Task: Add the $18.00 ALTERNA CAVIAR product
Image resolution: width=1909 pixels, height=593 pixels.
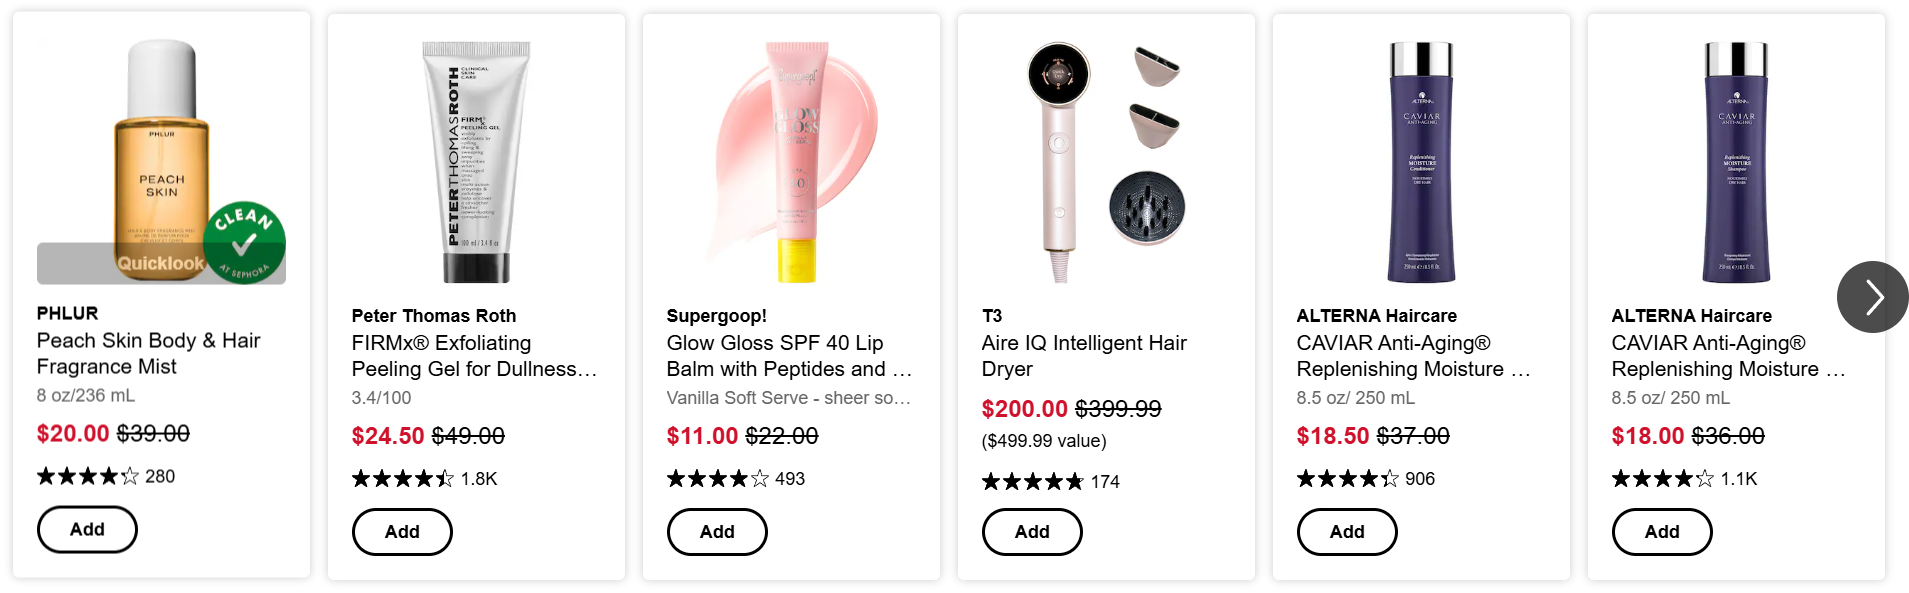Action: (1662, 532)
